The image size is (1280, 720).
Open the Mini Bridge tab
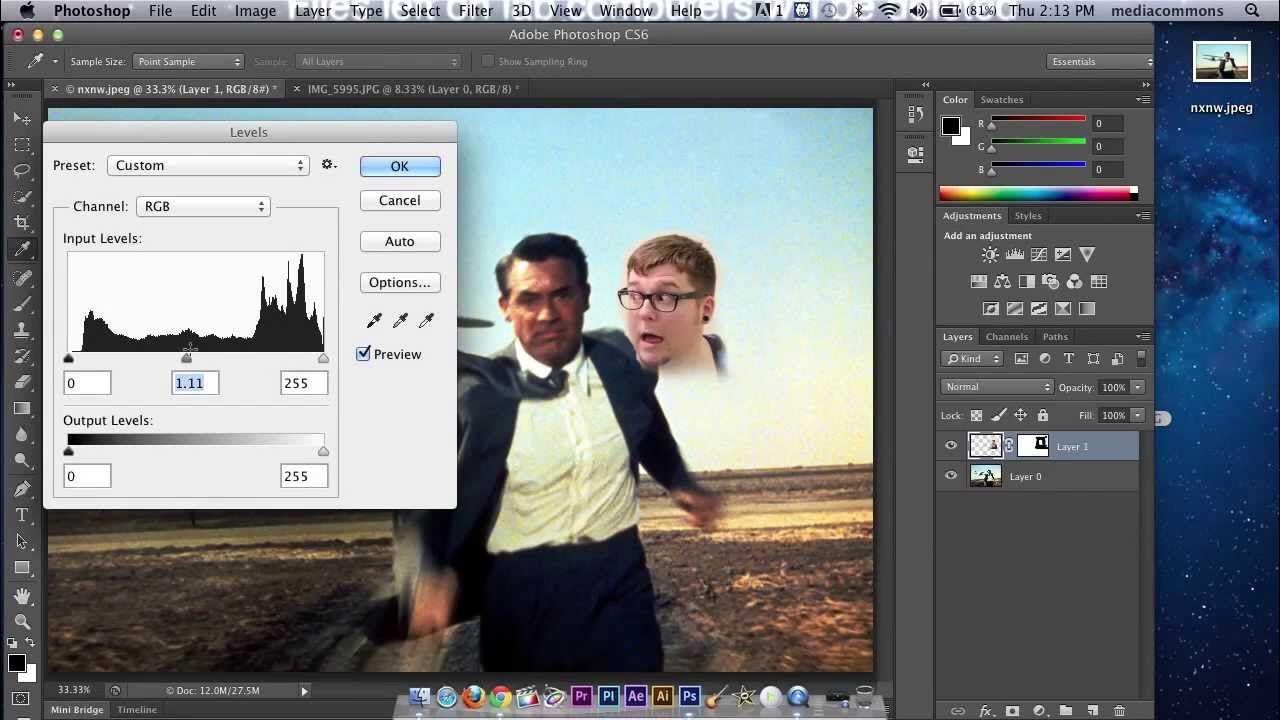[77, 710]
